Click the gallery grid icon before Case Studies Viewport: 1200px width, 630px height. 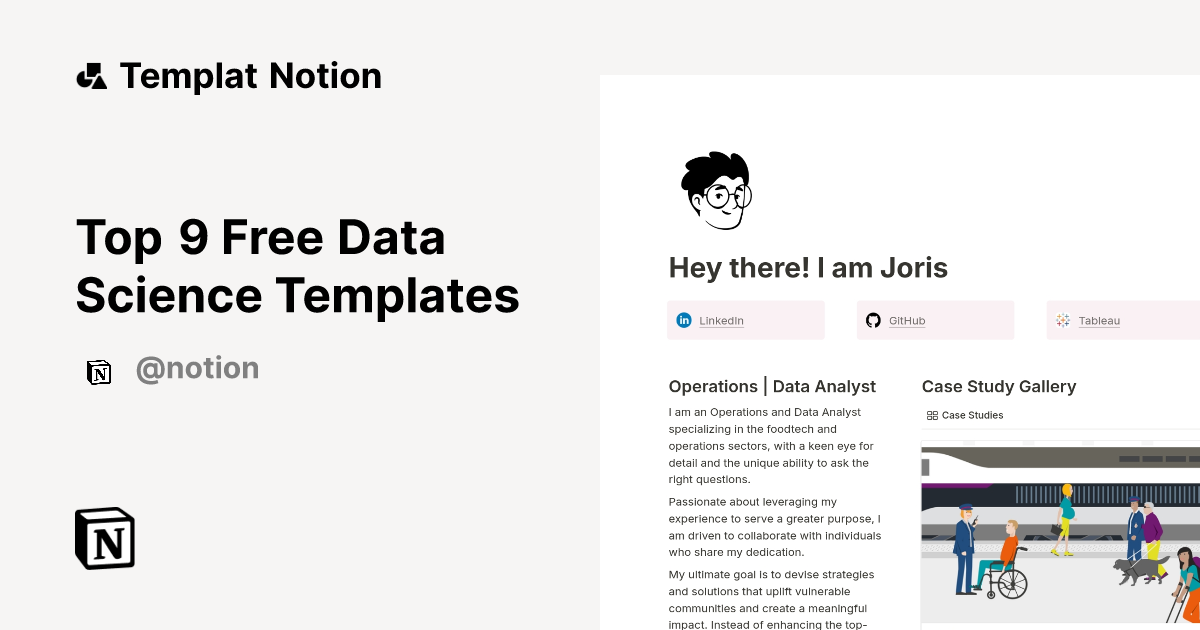point(932,415)
